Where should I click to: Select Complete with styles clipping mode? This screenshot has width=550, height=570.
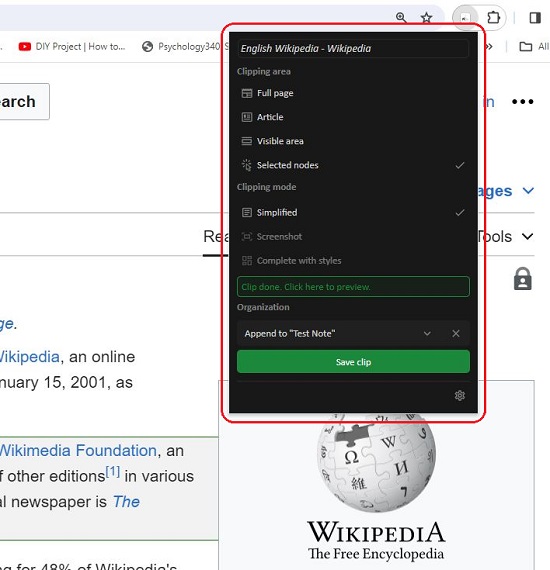click(353, 261)
